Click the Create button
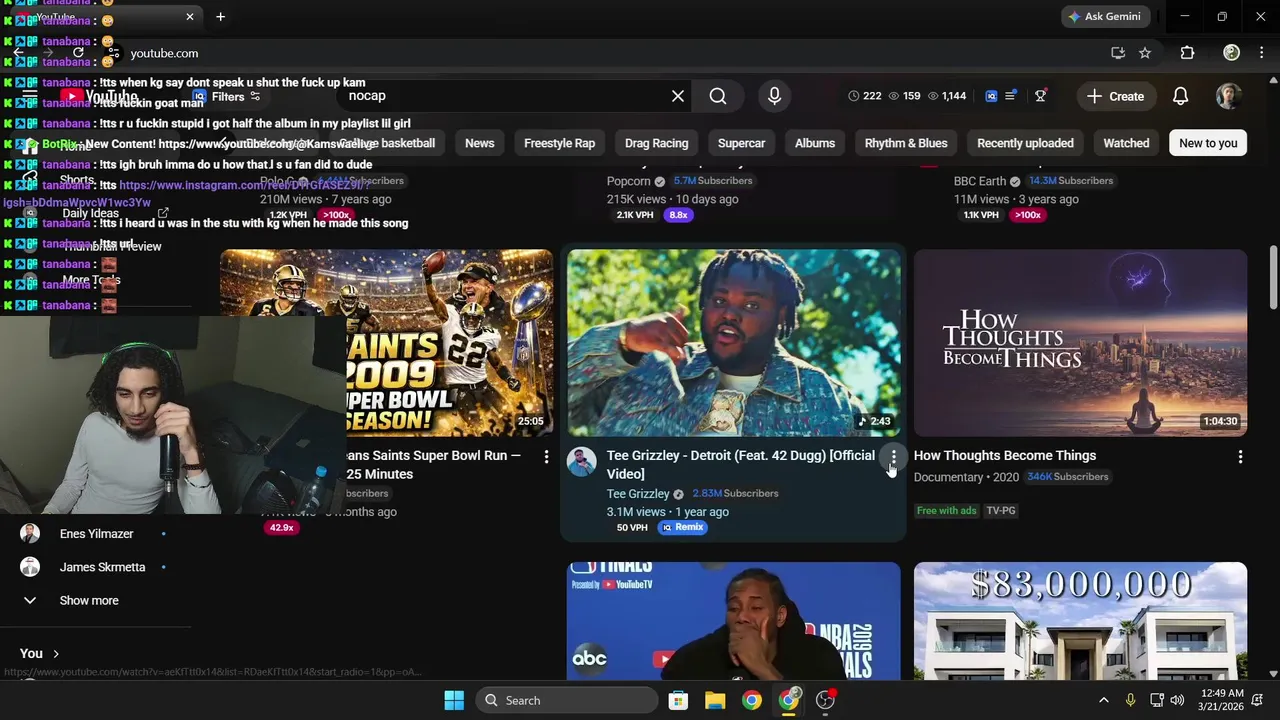 (x=1115, y=96)
